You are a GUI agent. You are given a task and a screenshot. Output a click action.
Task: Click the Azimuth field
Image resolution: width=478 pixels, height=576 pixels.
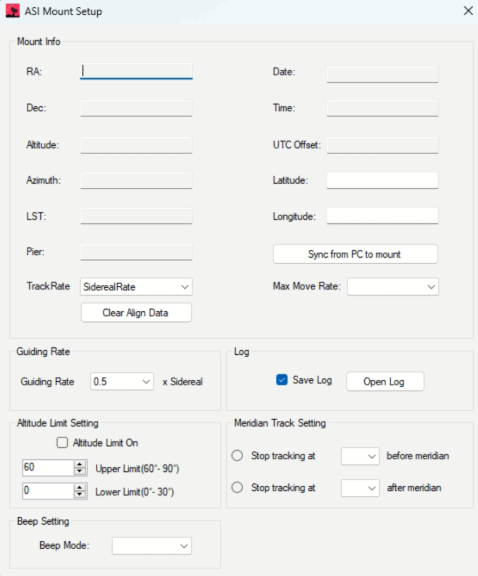coord(136,180)
